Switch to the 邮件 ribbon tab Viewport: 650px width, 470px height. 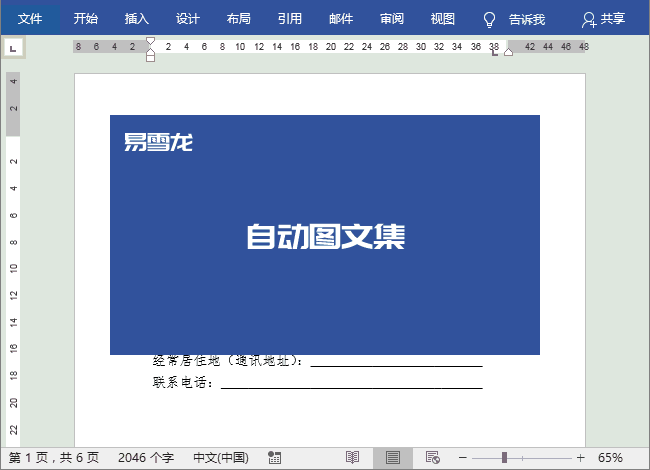tap(341, 19)
